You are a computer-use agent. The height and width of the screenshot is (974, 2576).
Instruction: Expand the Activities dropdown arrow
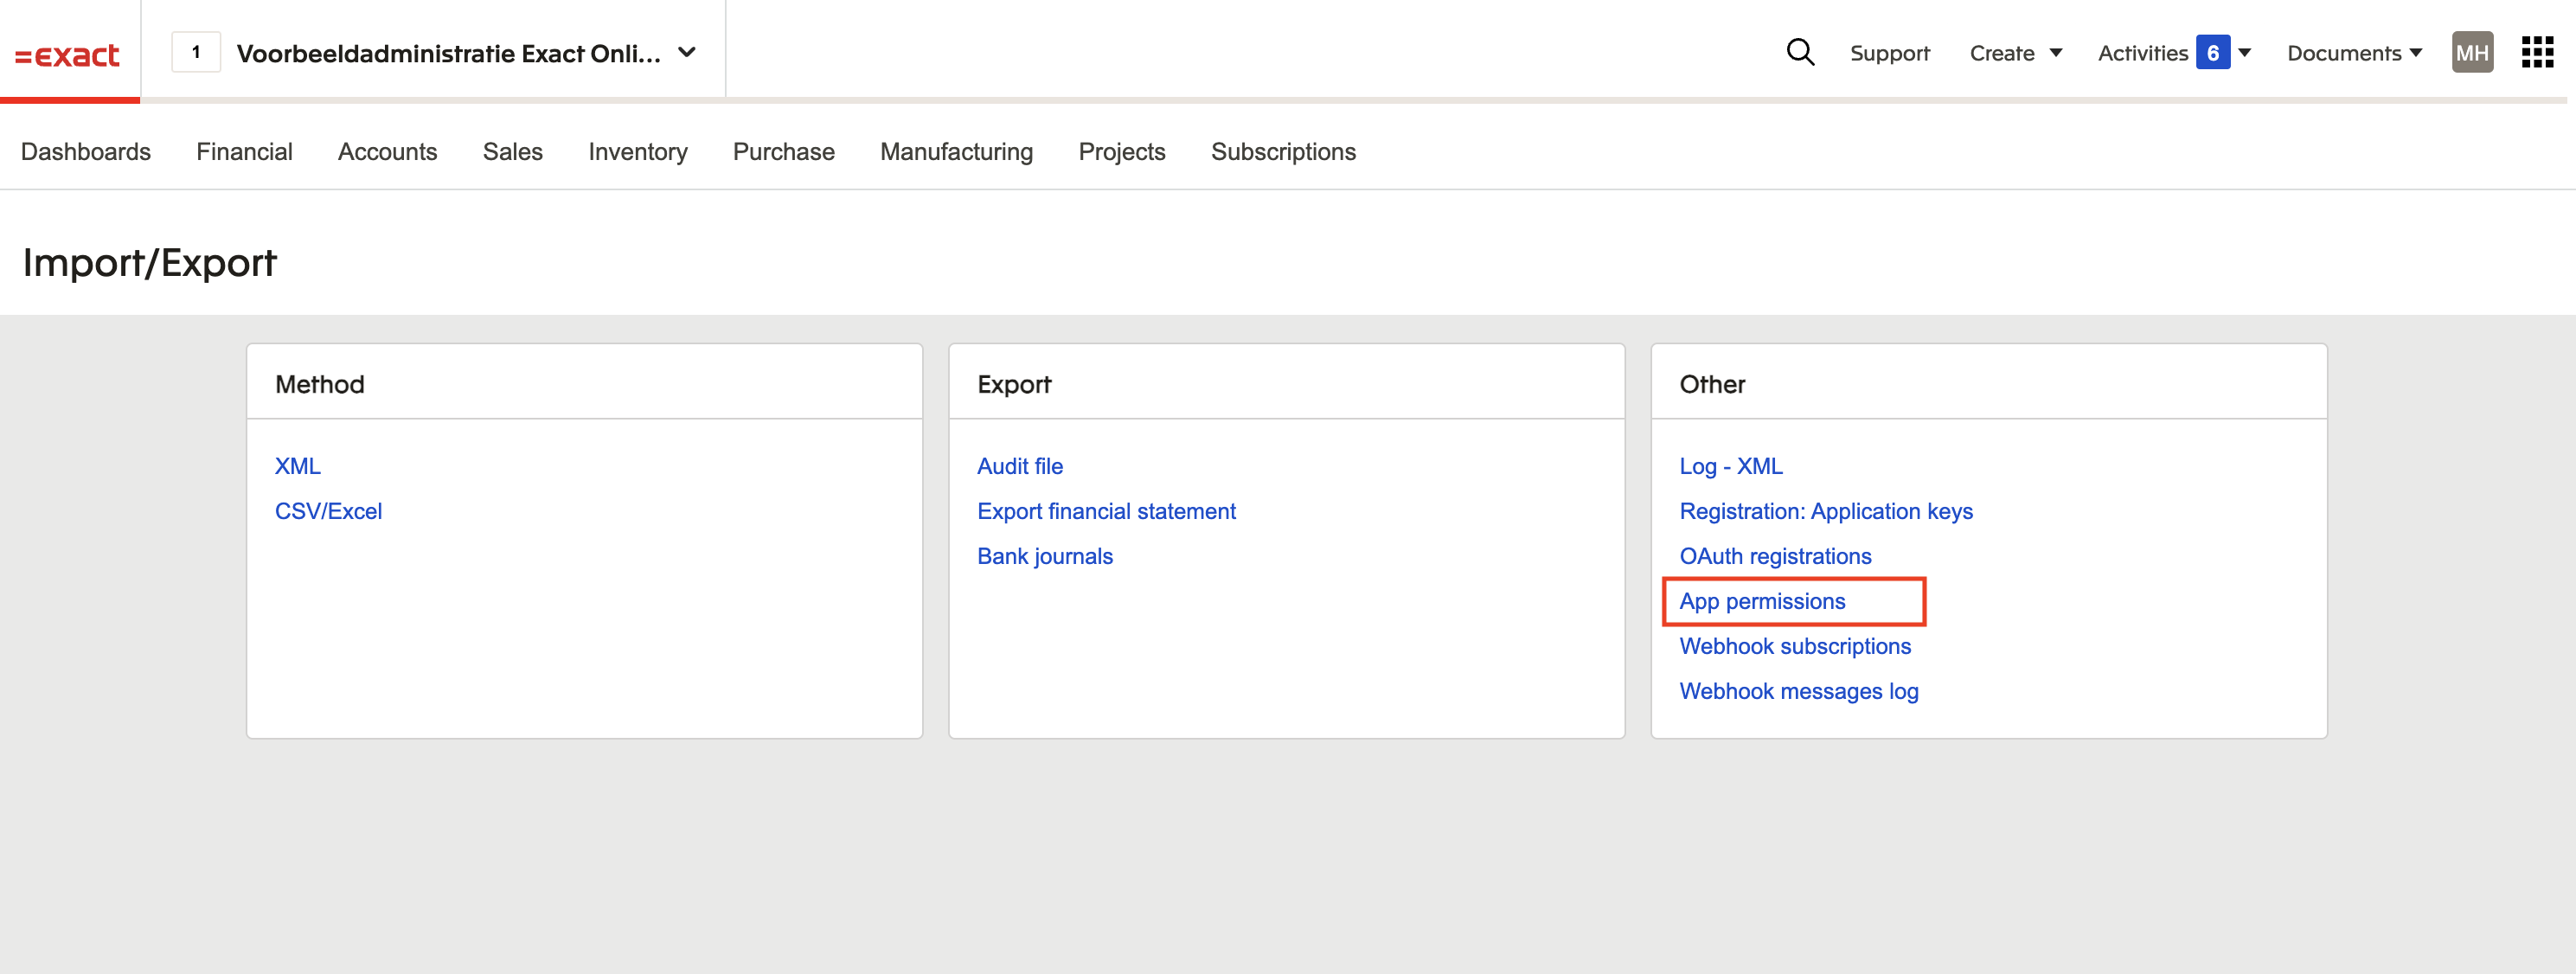coord(2245,53)
